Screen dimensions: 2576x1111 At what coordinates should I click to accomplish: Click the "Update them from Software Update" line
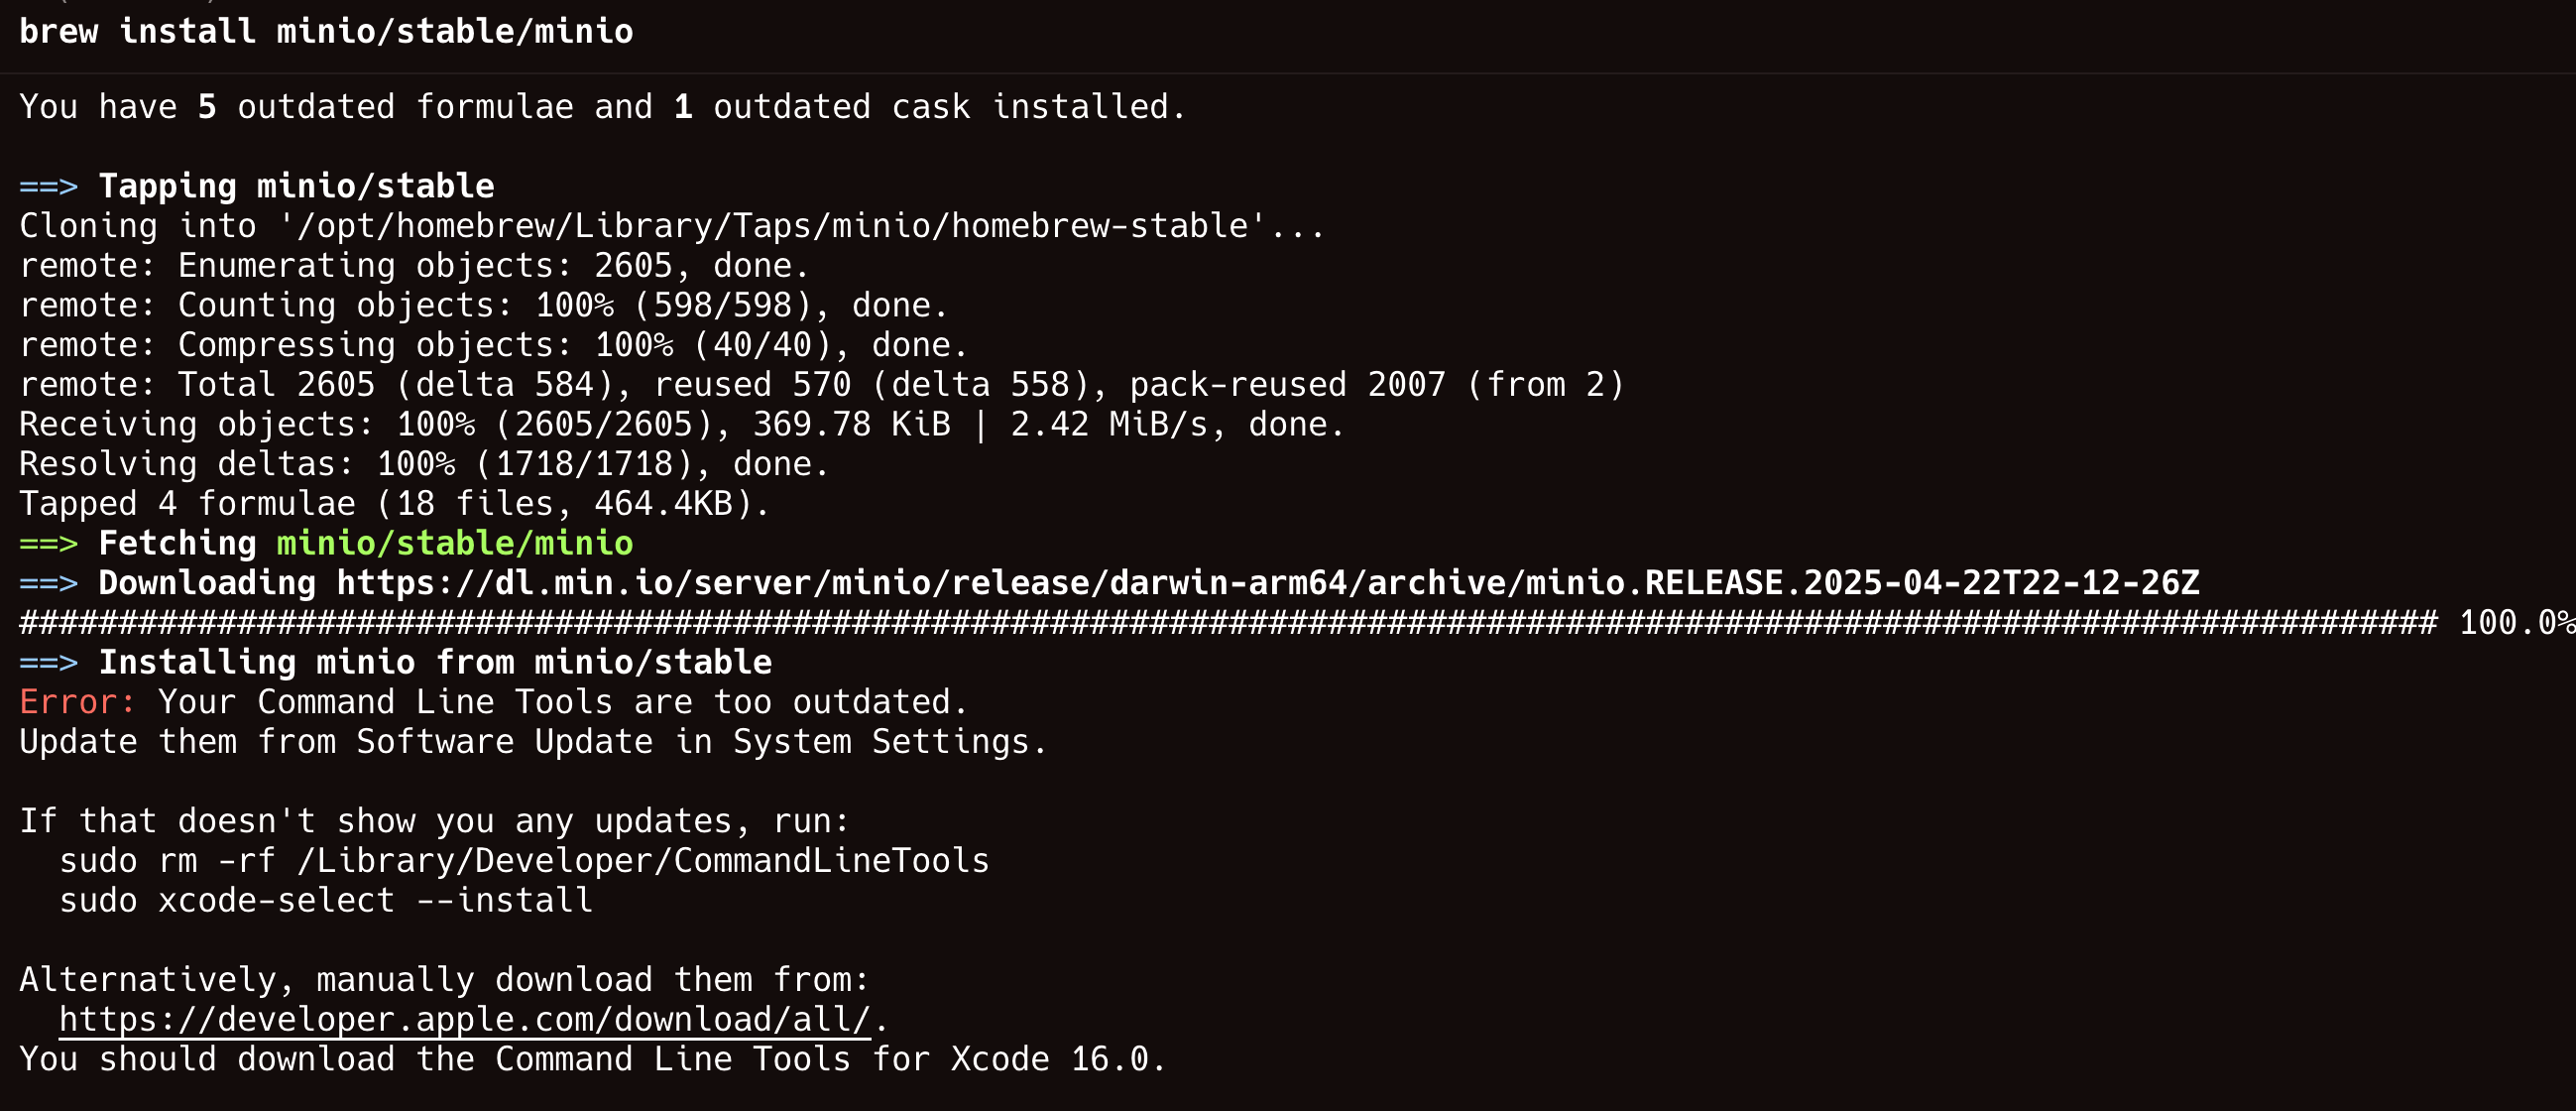pos(533,742)
